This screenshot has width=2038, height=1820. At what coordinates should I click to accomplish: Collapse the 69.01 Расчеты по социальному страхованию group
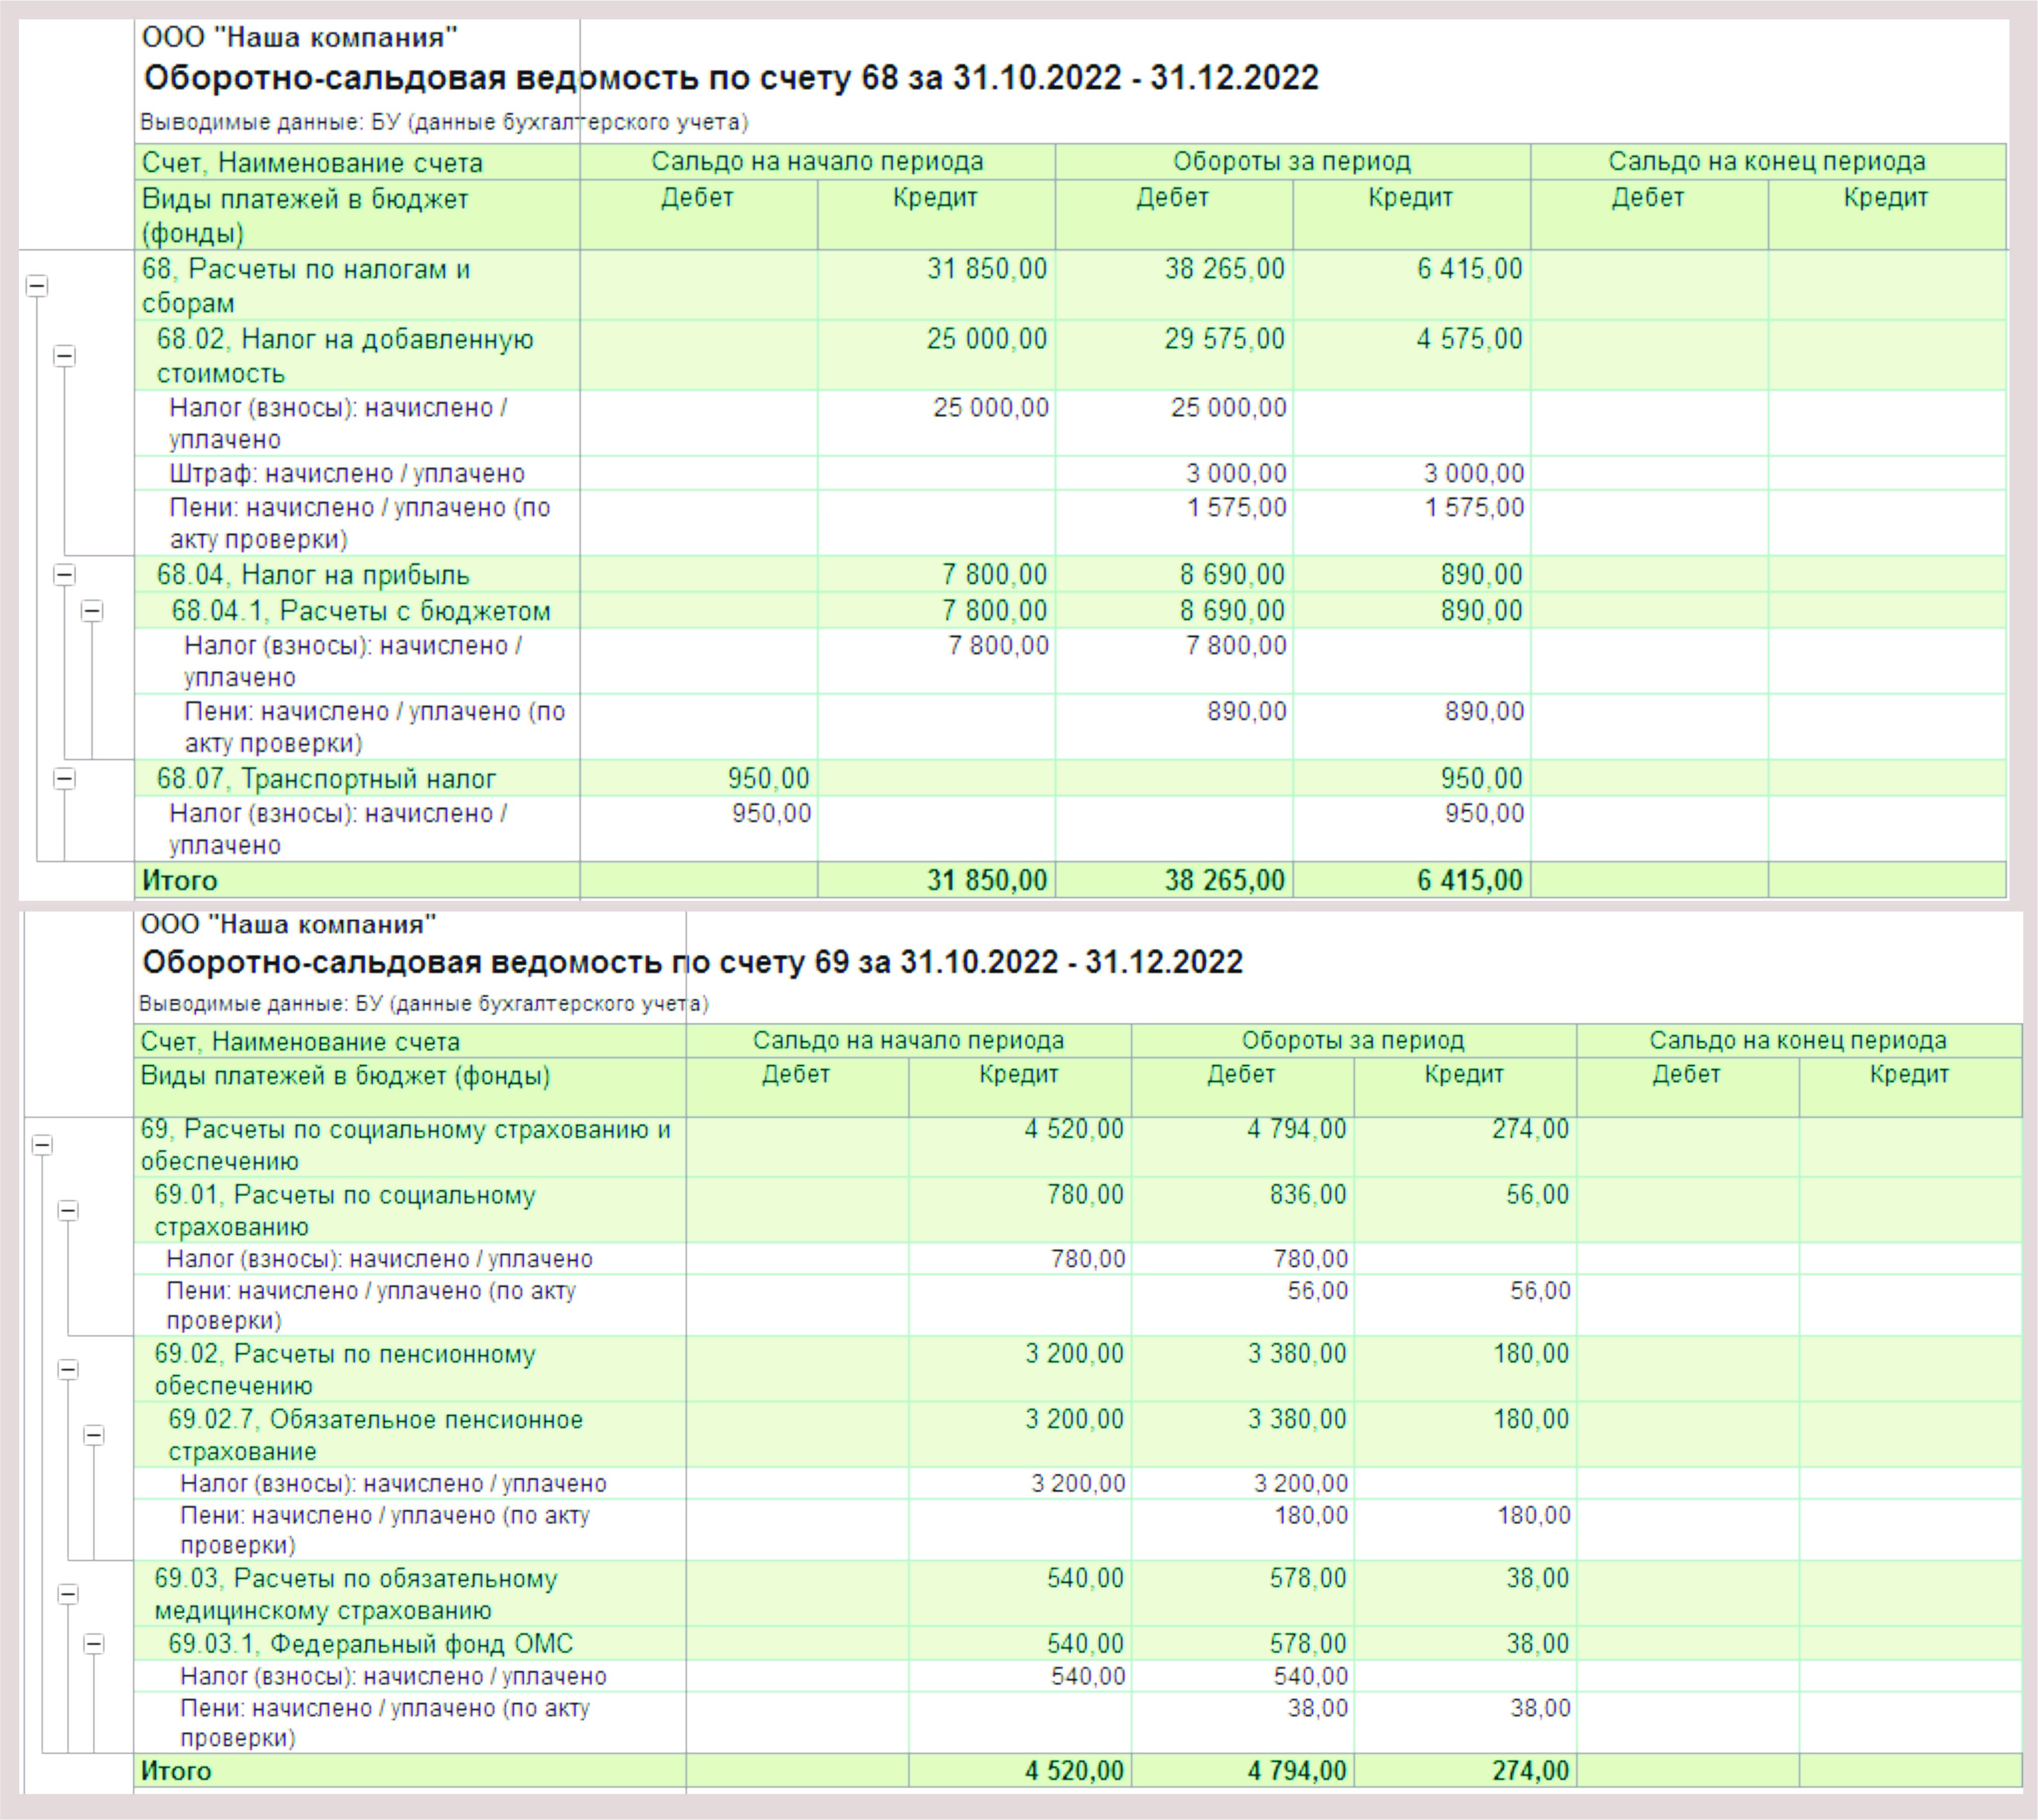(x=68, y=1211)
